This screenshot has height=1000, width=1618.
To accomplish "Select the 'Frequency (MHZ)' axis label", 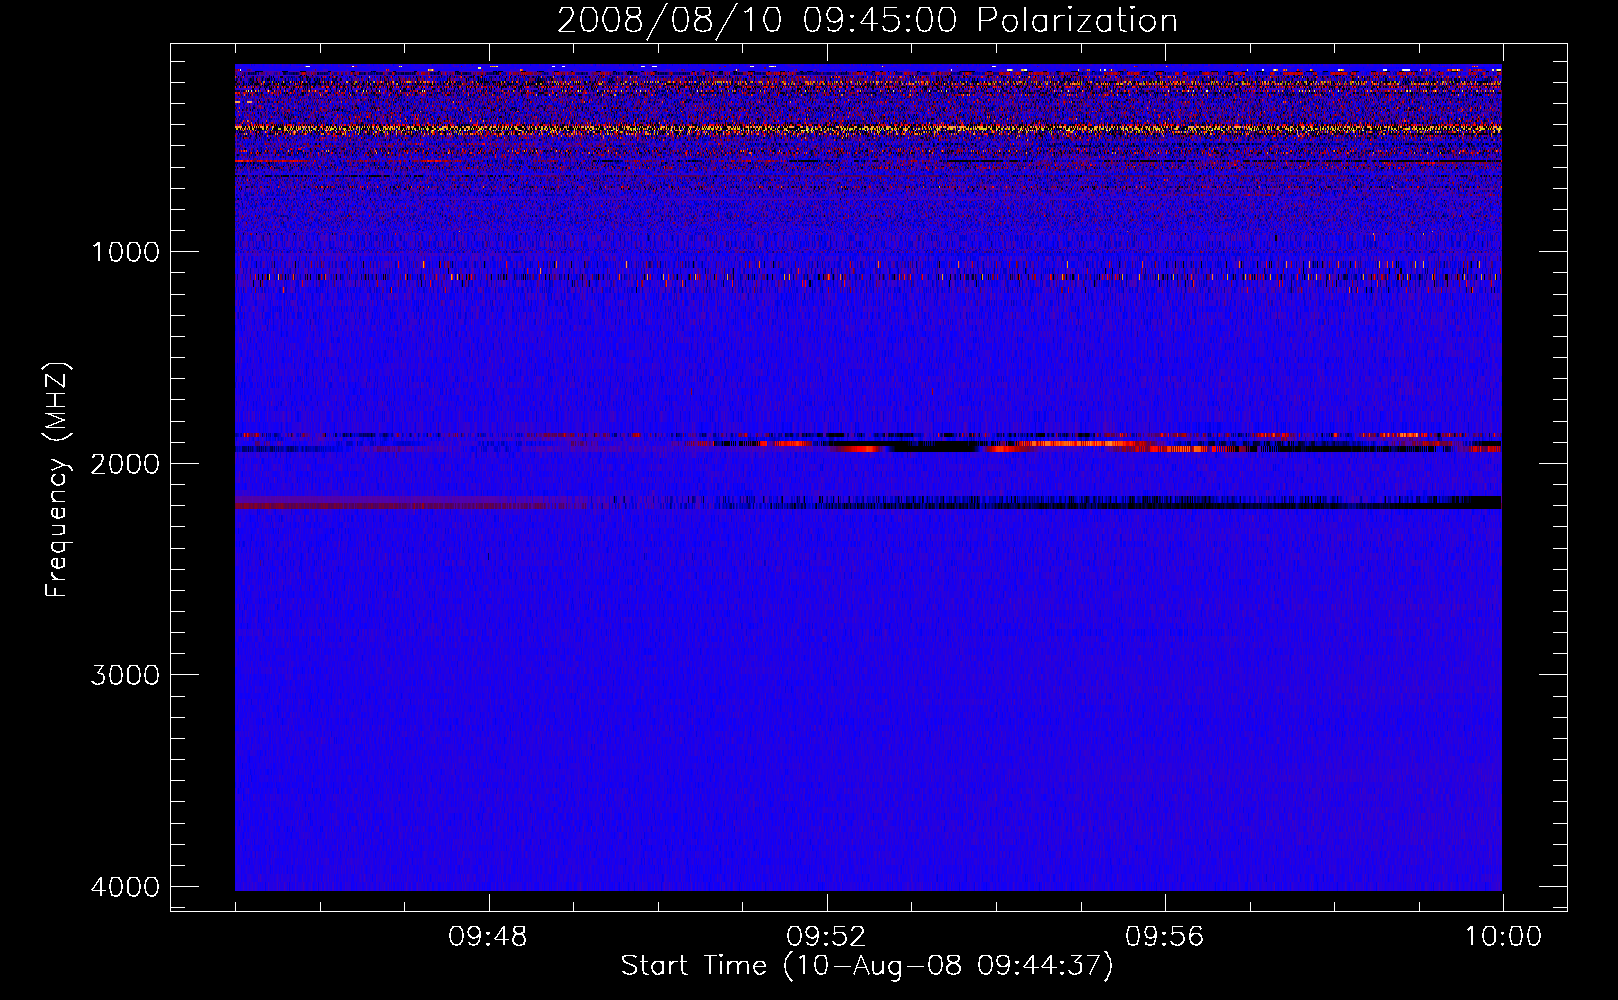I will [58, 480].
